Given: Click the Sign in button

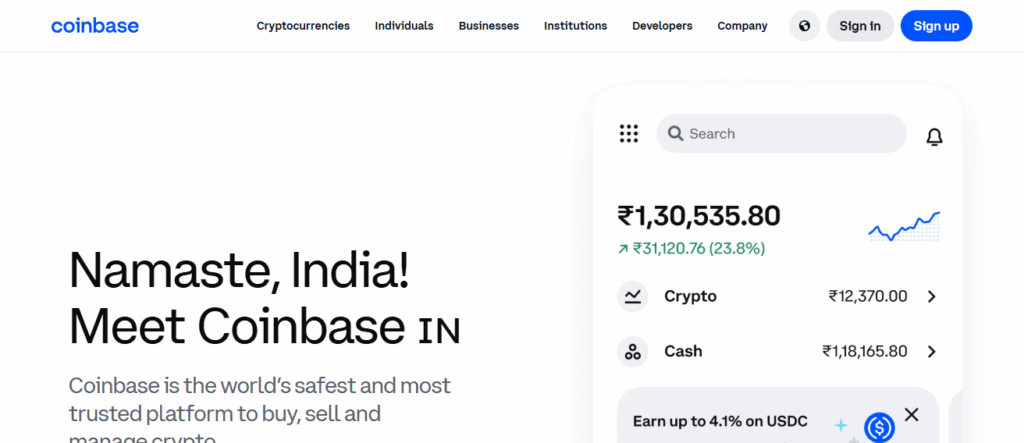Looking at the screenshot, I should point(860,26).
